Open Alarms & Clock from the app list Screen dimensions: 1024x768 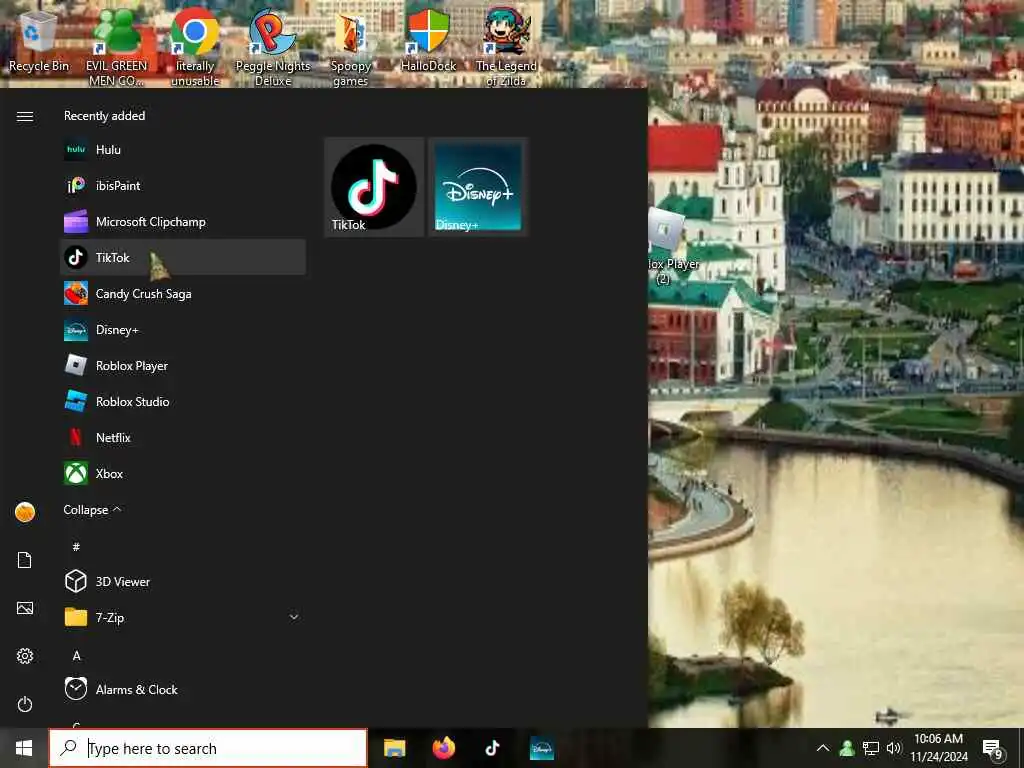pyautogui.click(x=182, y=689)
